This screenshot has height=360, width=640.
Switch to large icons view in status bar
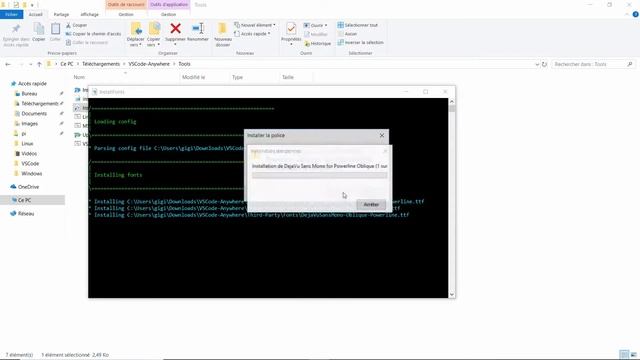tap(633, 354)
